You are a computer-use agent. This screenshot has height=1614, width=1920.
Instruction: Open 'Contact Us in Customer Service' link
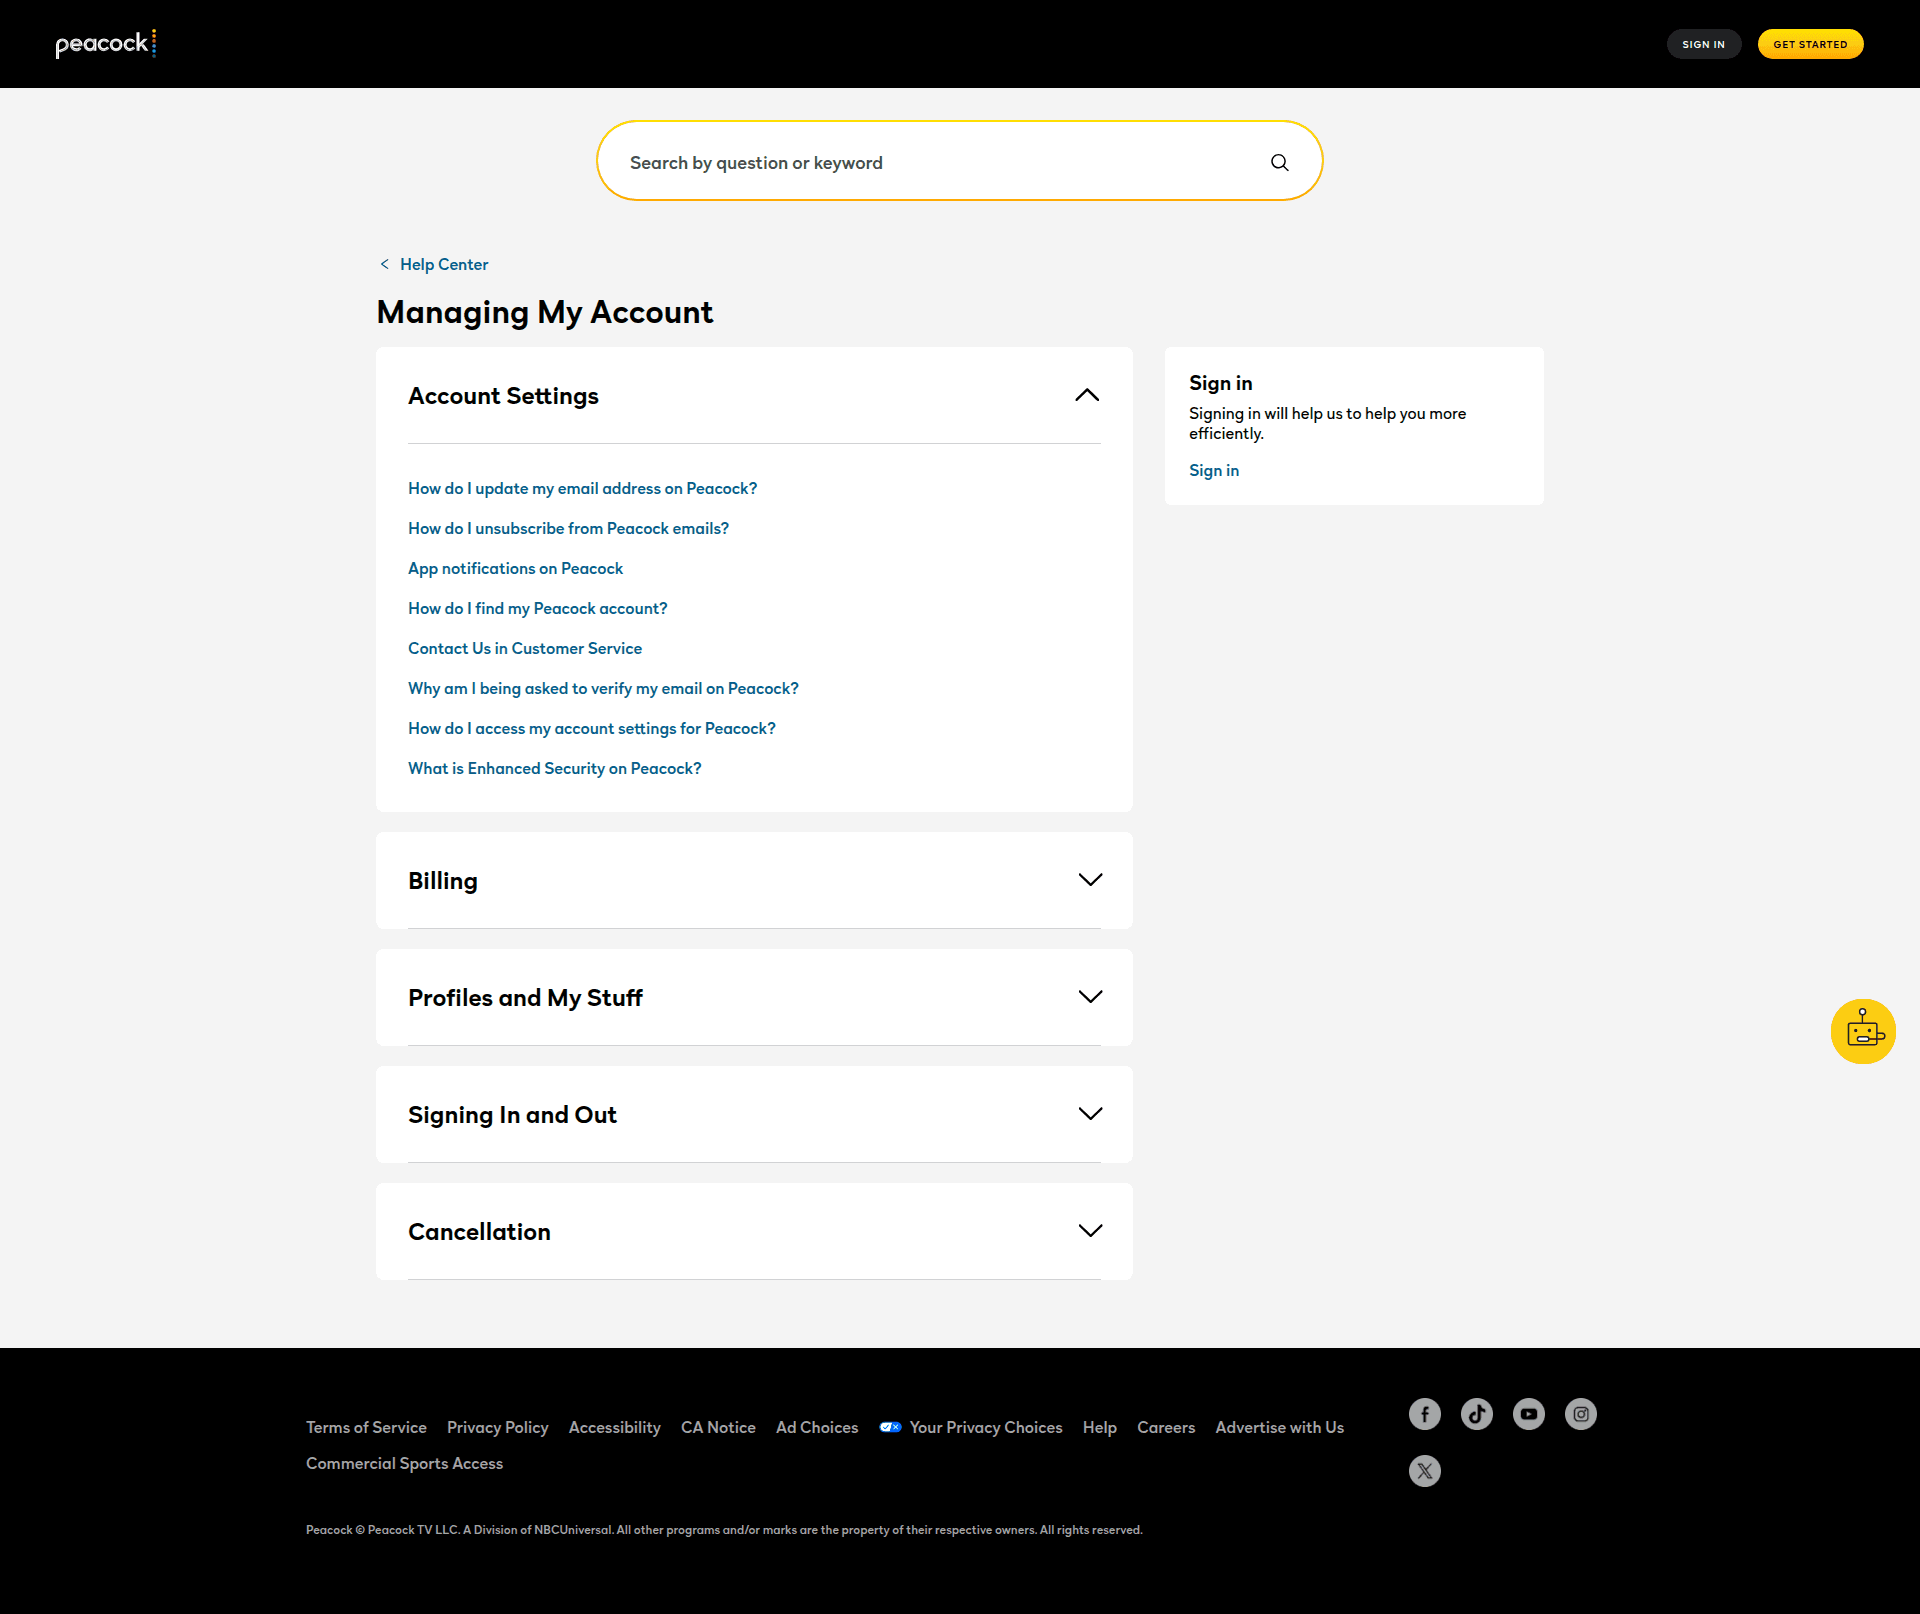coord(525,648)
